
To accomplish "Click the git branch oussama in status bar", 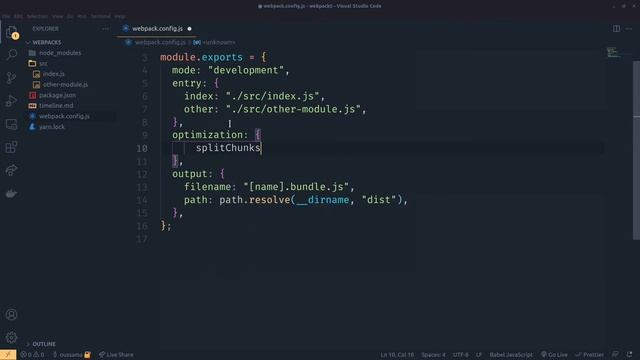I will pos(71,355).
